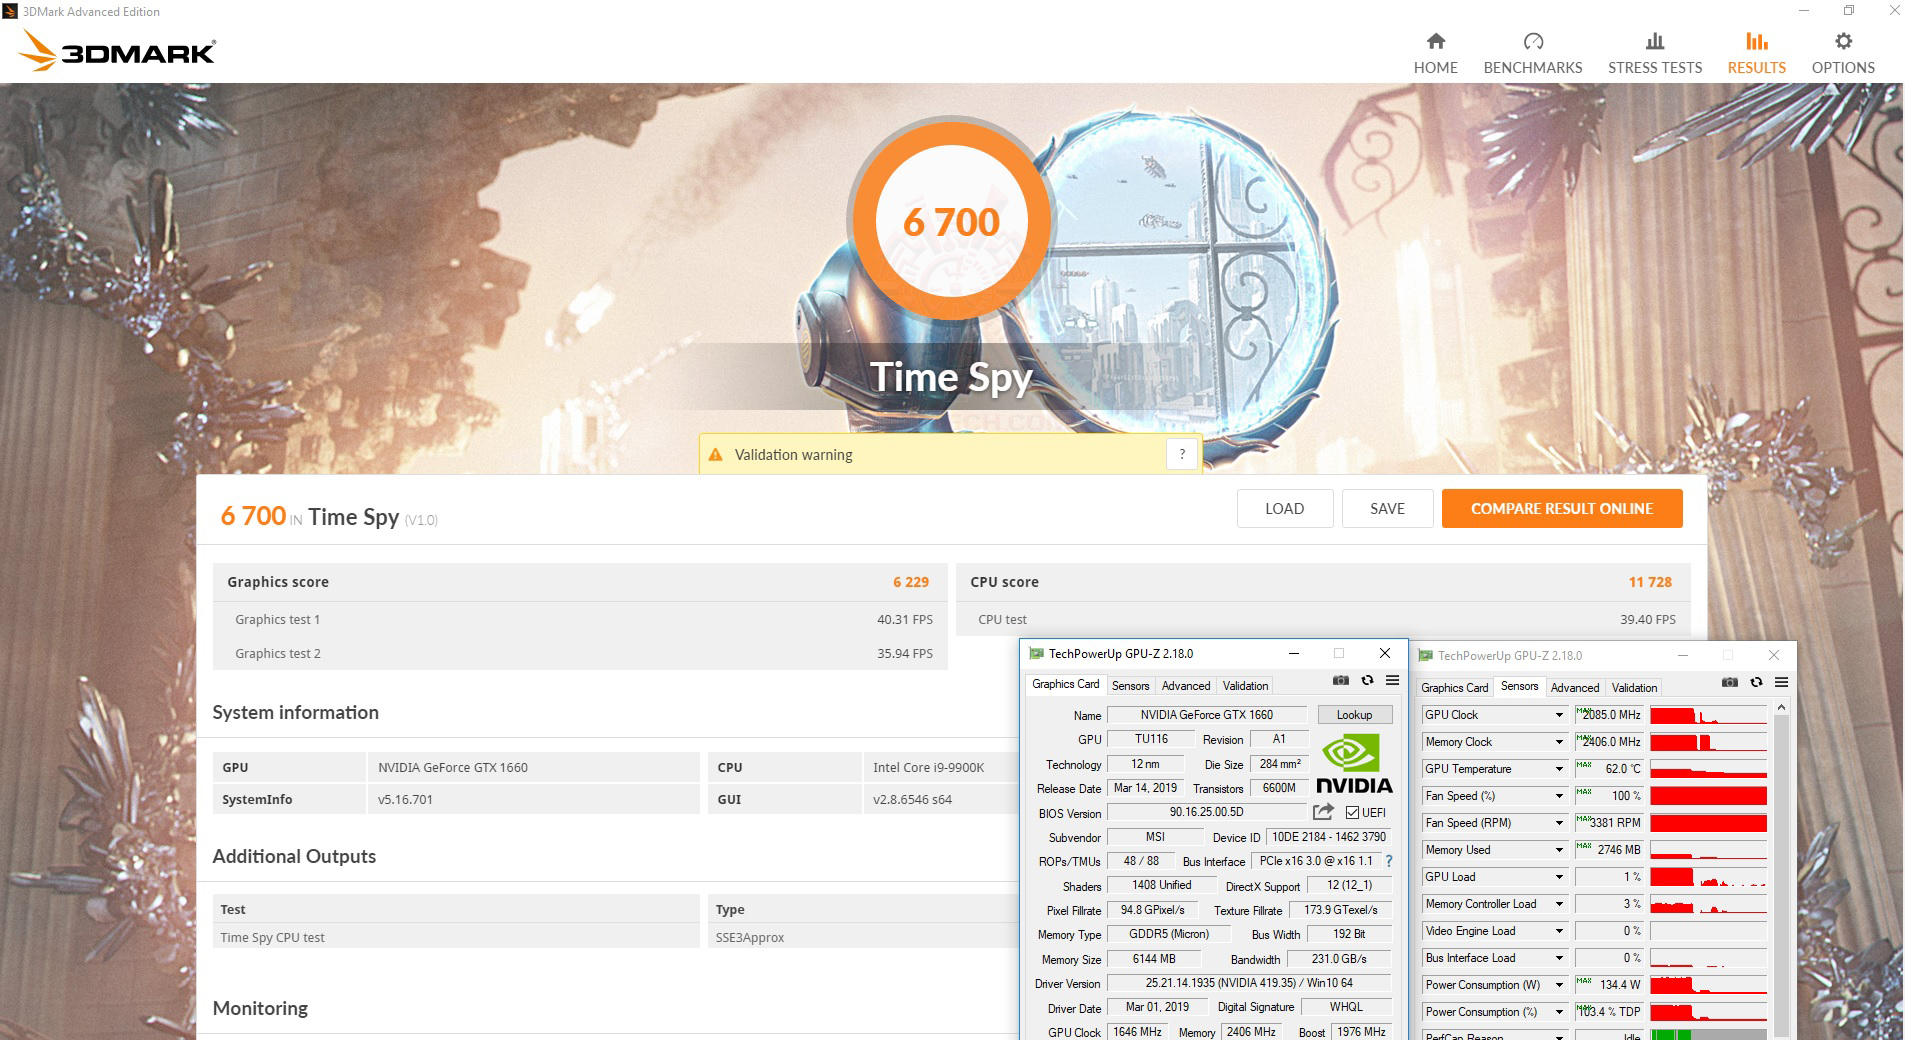Switch to Validation tab in left GPU-Z window
1905x1040 pixels.
click(1245, 686)
